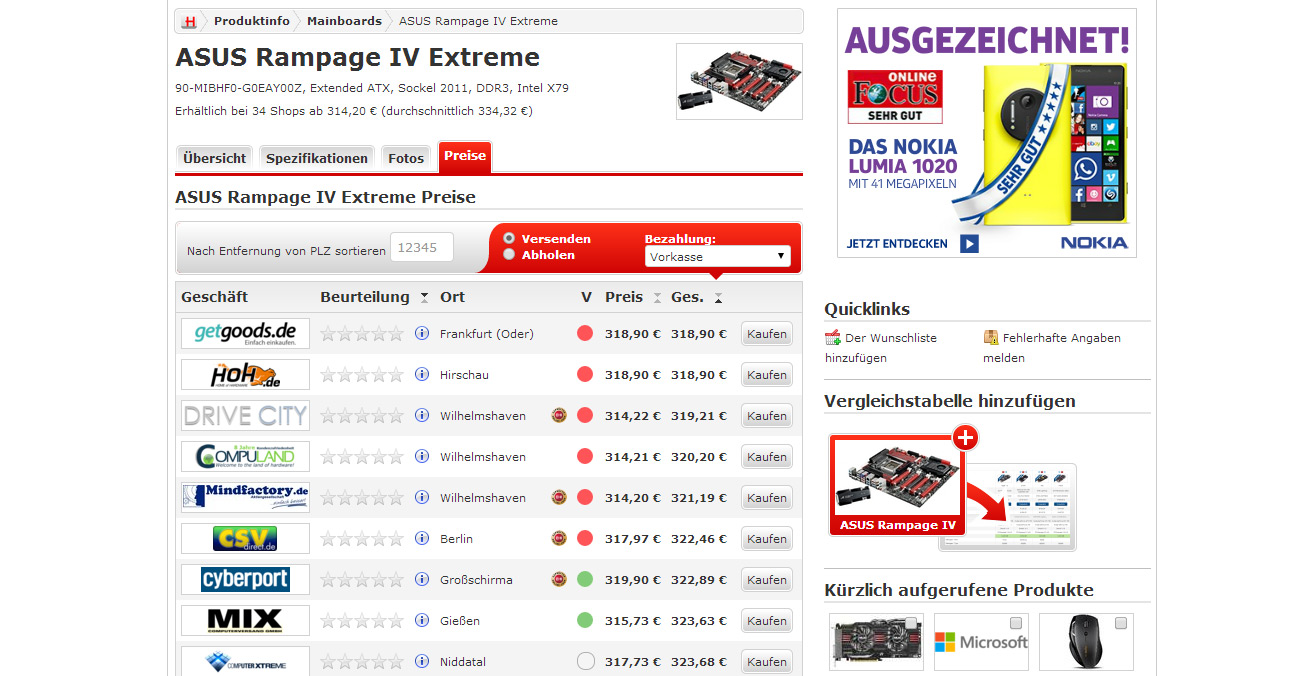
Task: Open the mainboard product thumbnail
Action: coord(739,82)
